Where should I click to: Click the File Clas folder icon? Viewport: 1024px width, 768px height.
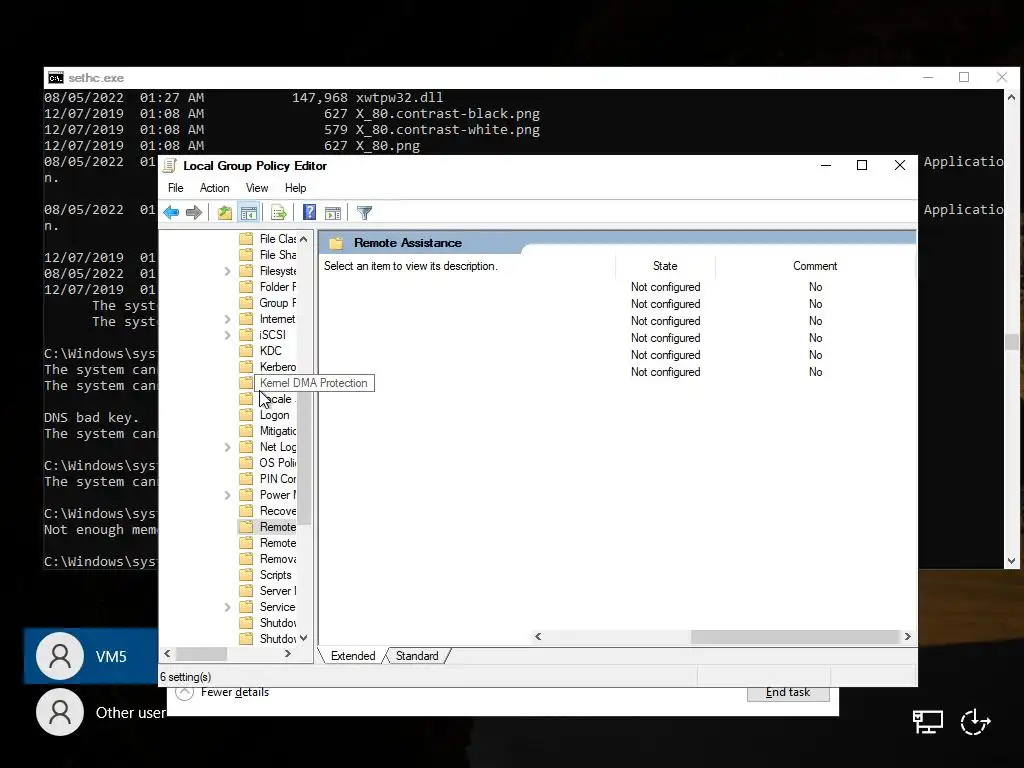246,238
